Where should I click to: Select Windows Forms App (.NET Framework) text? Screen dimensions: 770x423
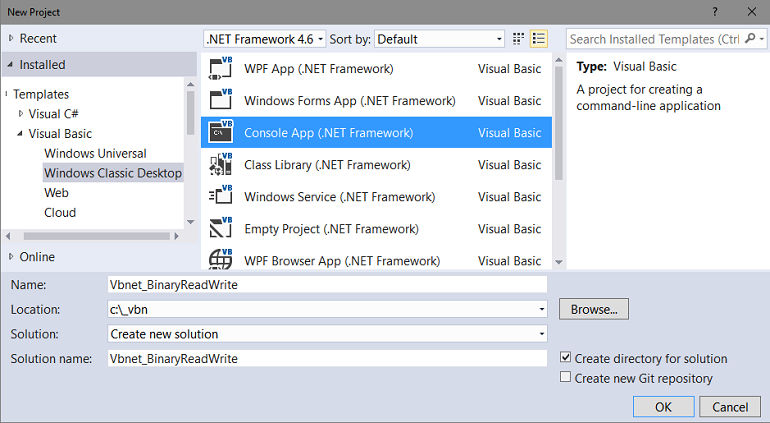tap(350, 101)
